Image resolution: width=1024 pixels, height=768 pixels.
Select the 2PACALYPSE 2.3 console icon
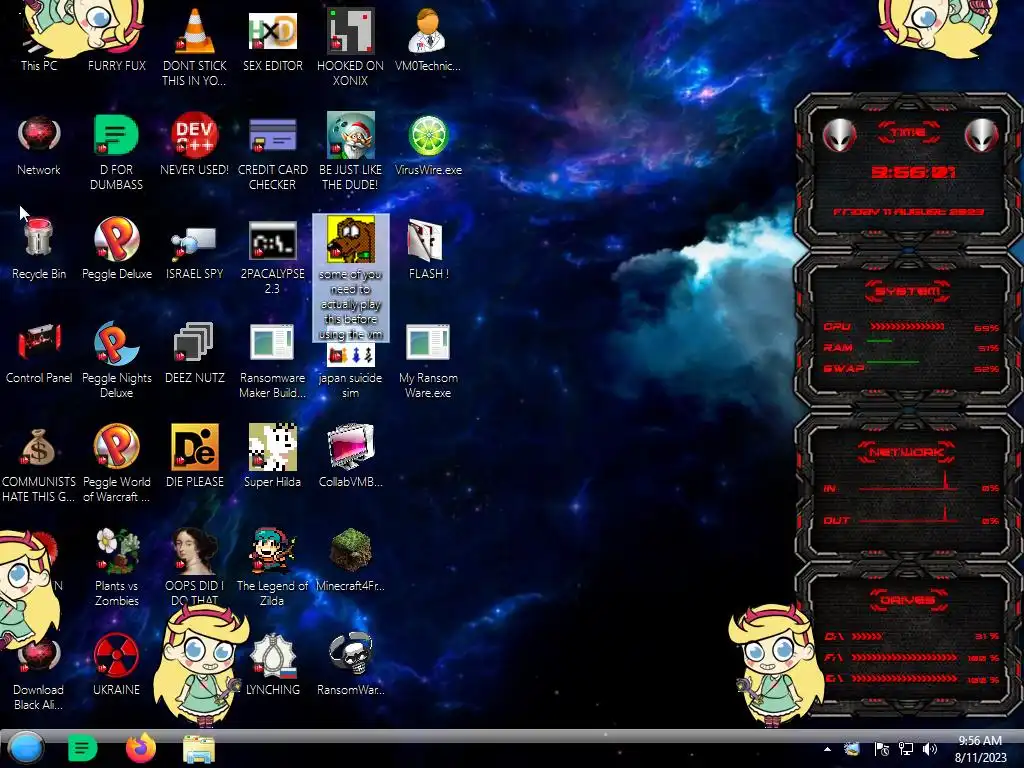tap(273, 240)
